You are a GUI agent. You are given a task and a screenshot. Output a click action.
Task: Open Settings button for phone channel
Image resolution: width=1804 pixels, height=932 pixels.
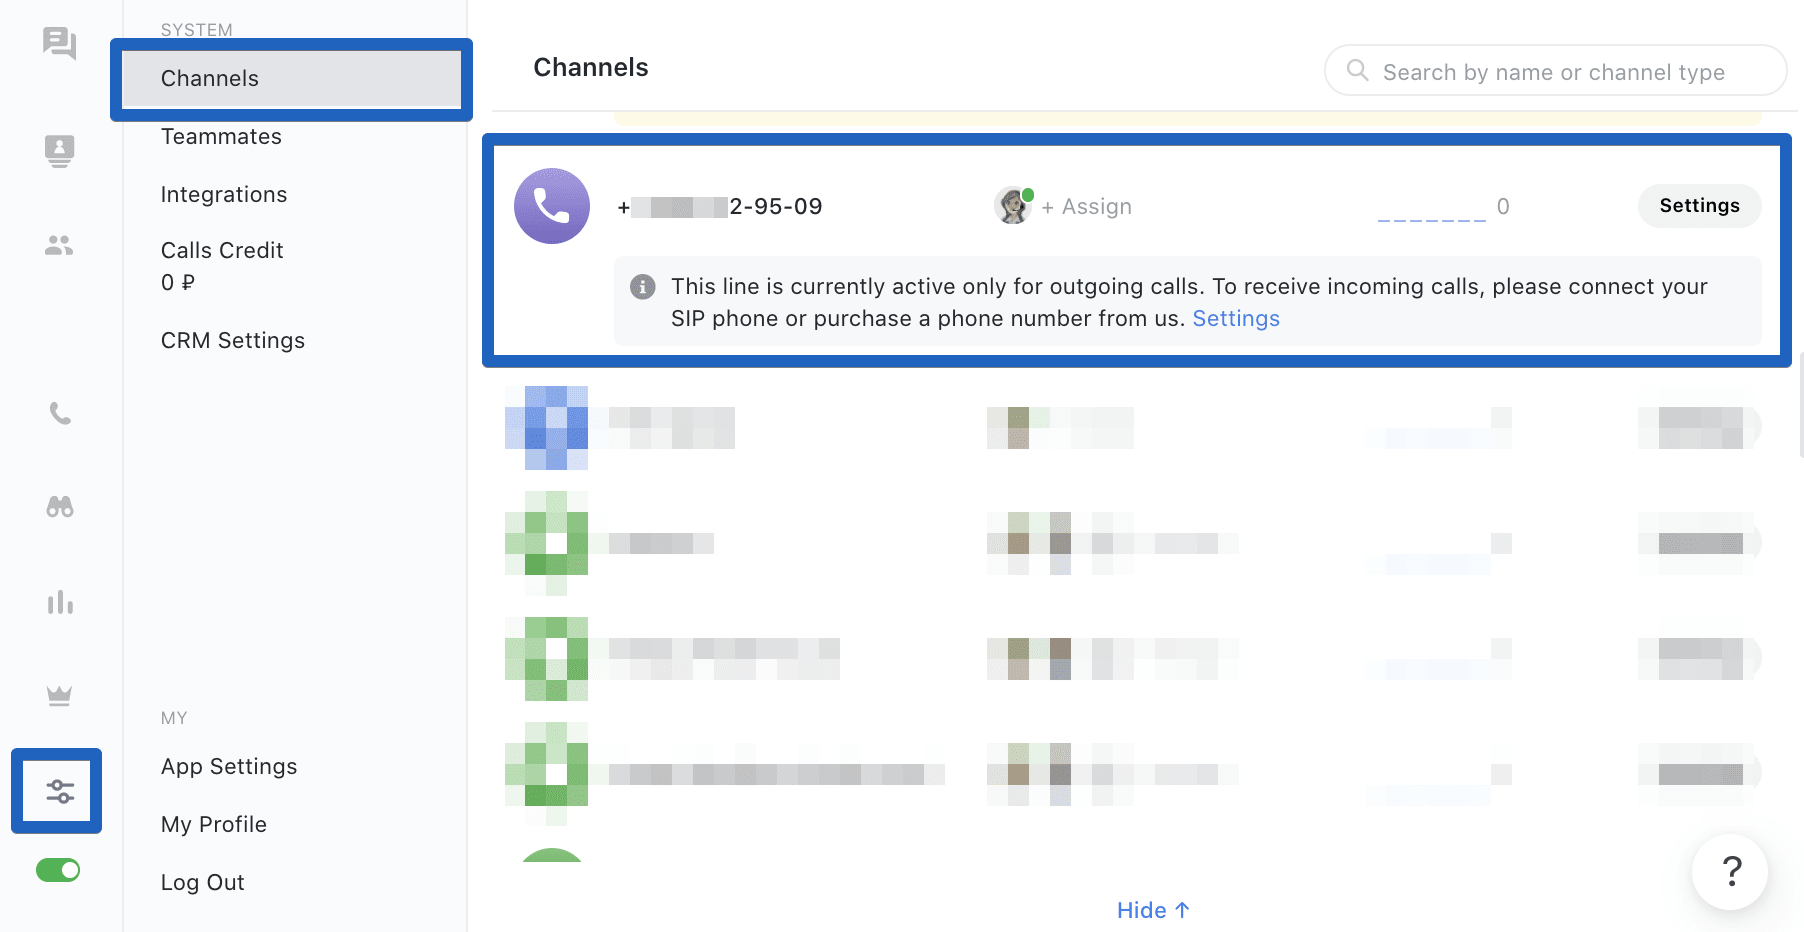point(1699,206)
